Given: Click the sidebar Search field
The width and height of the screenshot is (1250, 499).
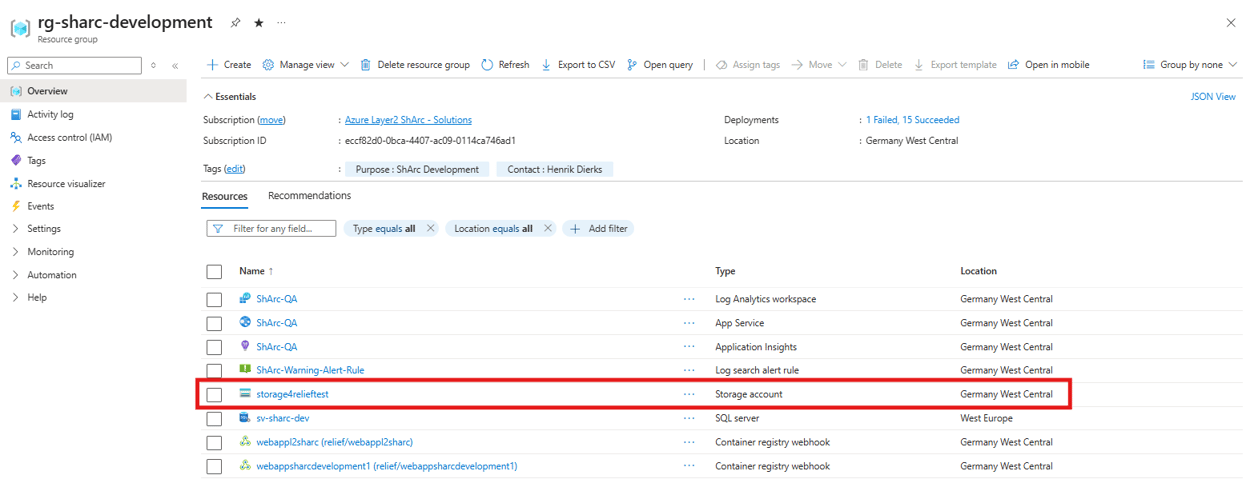Looking at the screenshot, I should point(74,65).
